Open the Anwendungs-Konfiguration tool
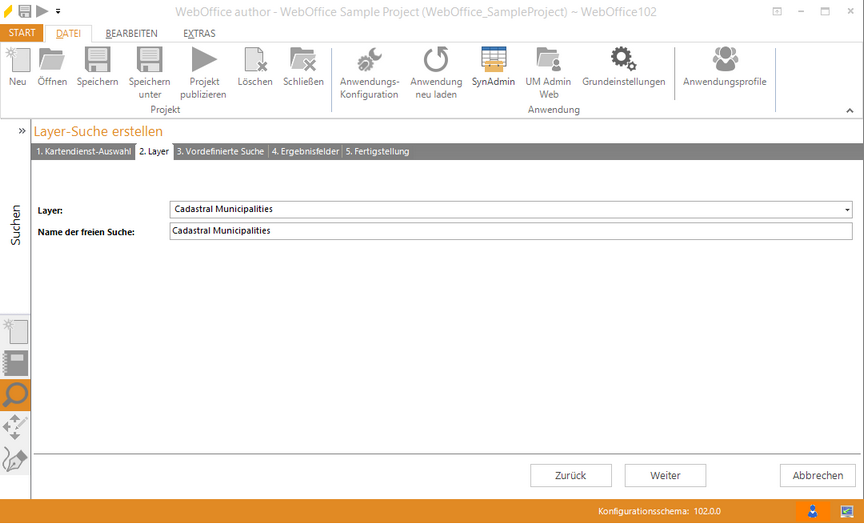 click(369, 61)
